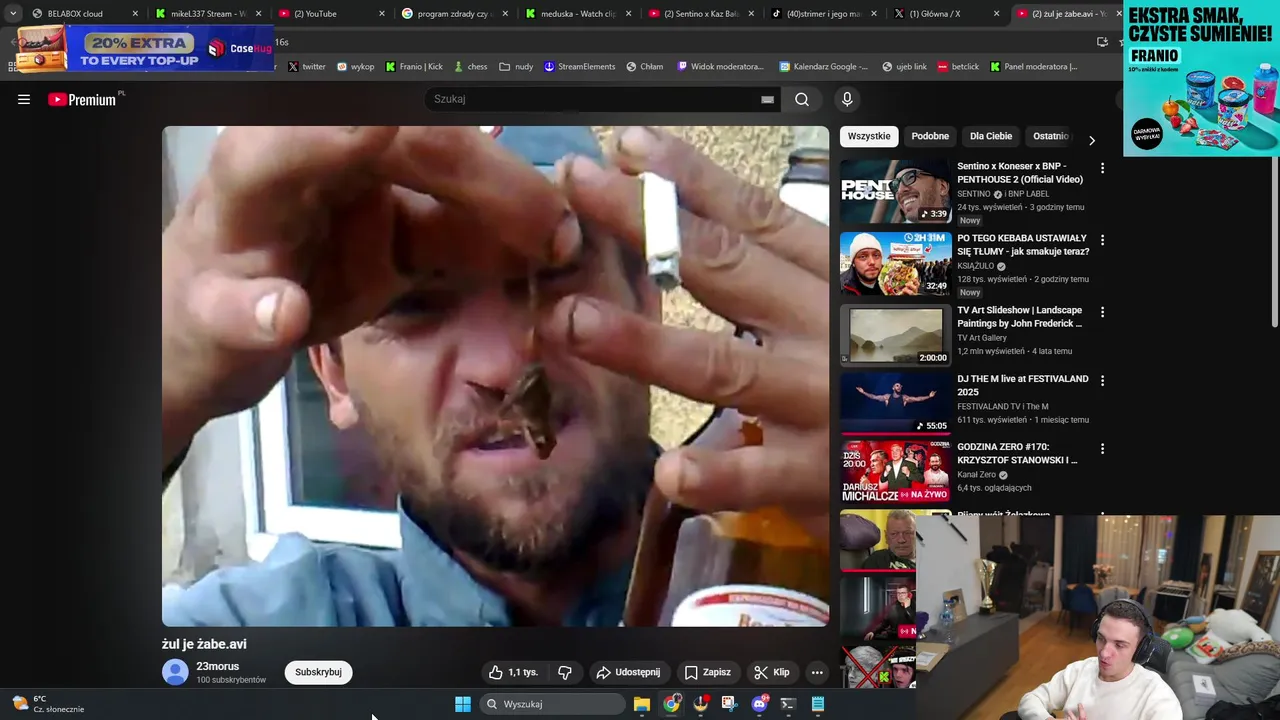Switch to the meduska Watch clip tab

tap(578, 14)
